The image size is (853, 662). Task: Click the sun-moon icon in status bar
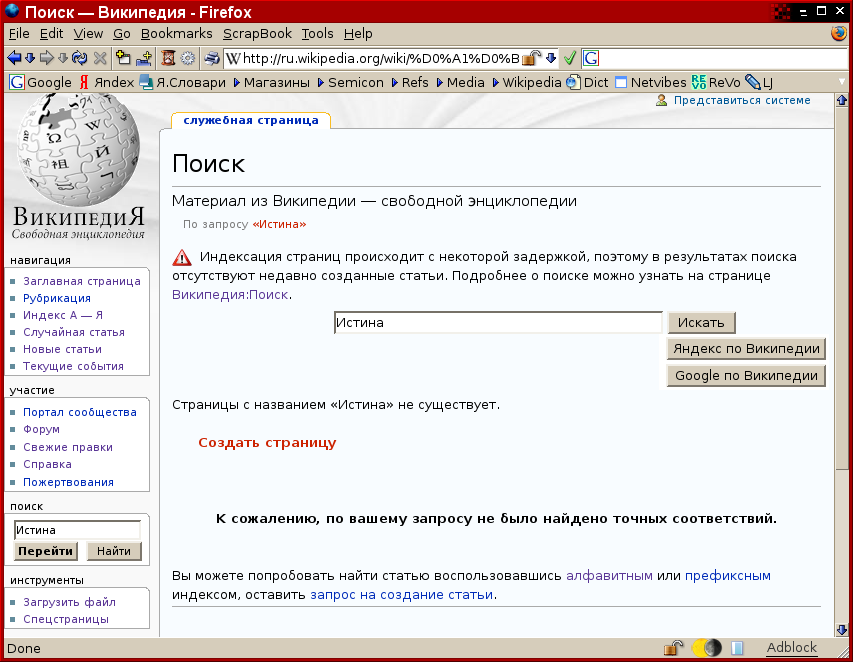[706, 648]
